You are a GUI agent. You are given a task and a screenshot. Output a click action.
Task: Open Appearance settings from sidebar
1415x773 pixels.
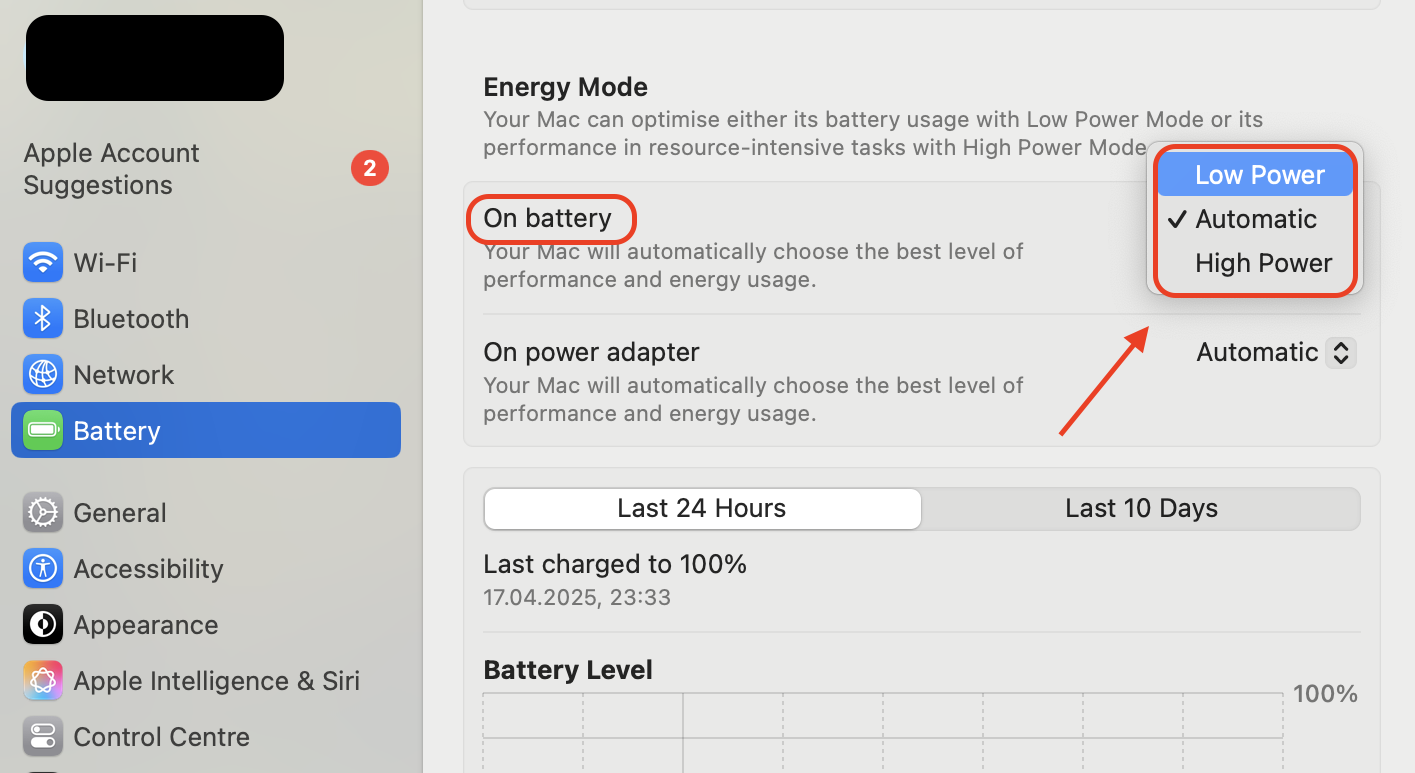pos(42,624)
